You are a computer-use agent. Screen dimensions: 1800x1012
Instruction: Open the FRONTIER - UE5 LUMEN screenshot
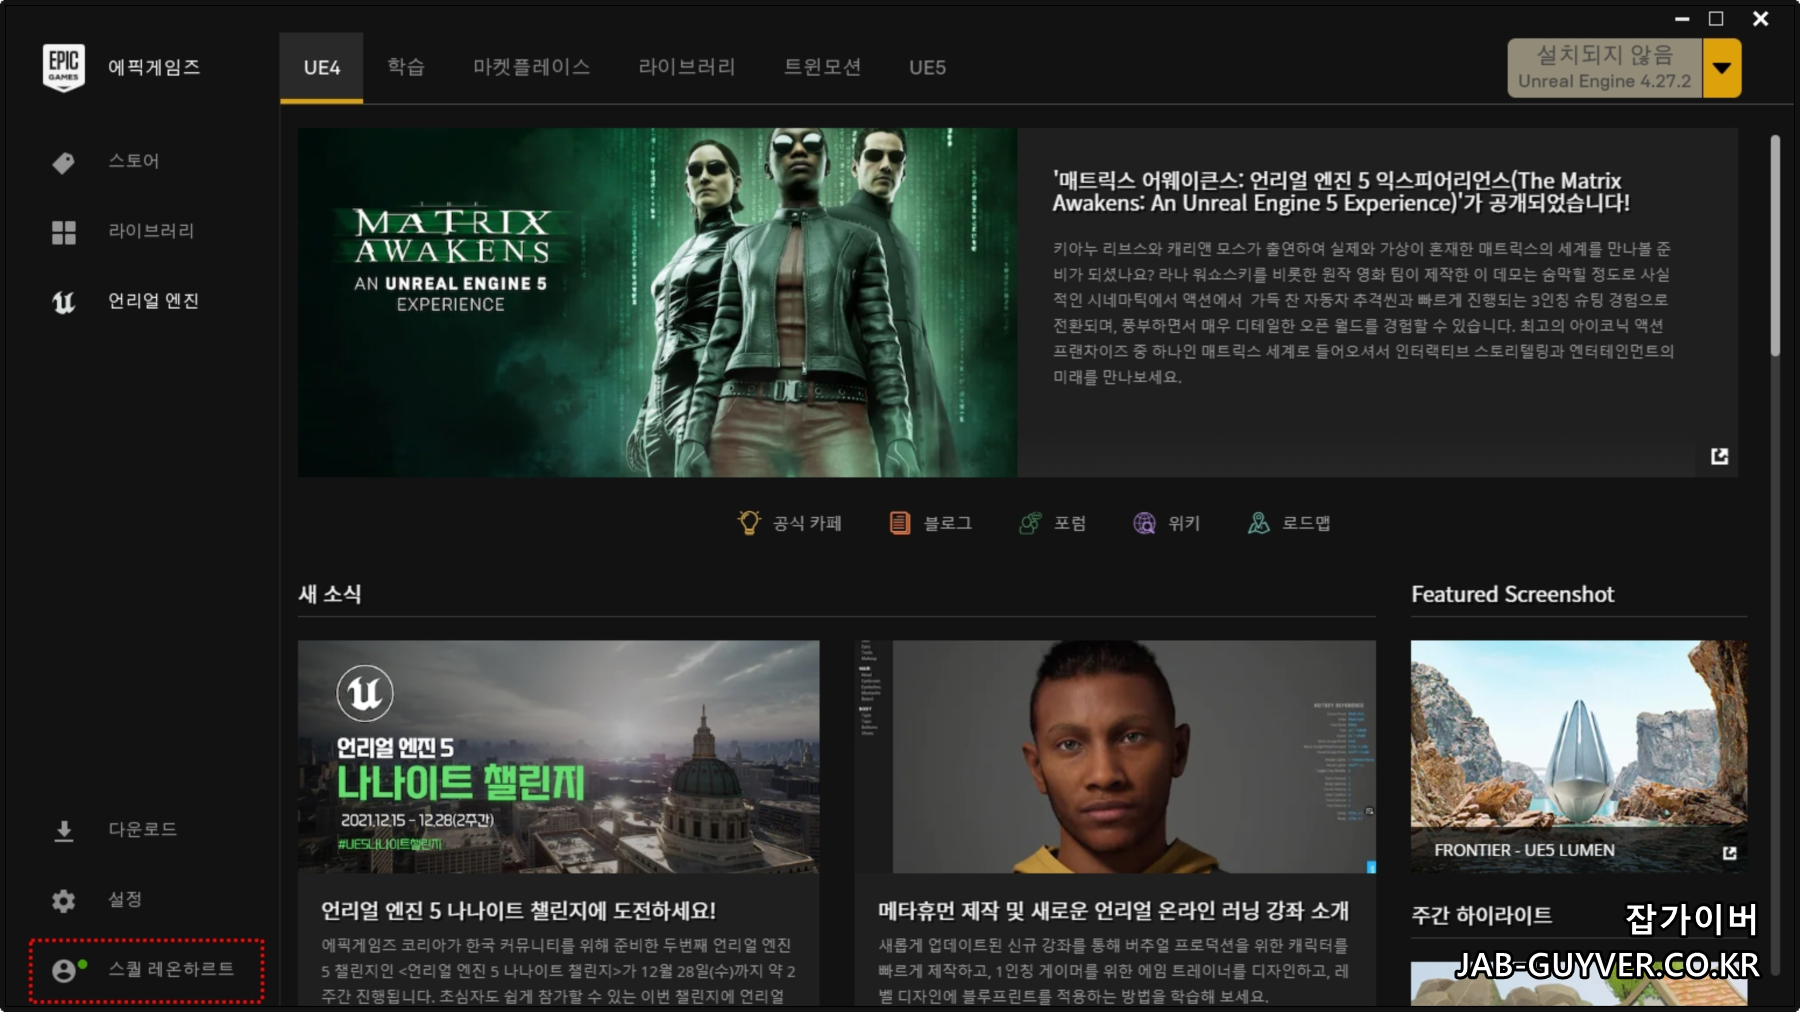1579,757
